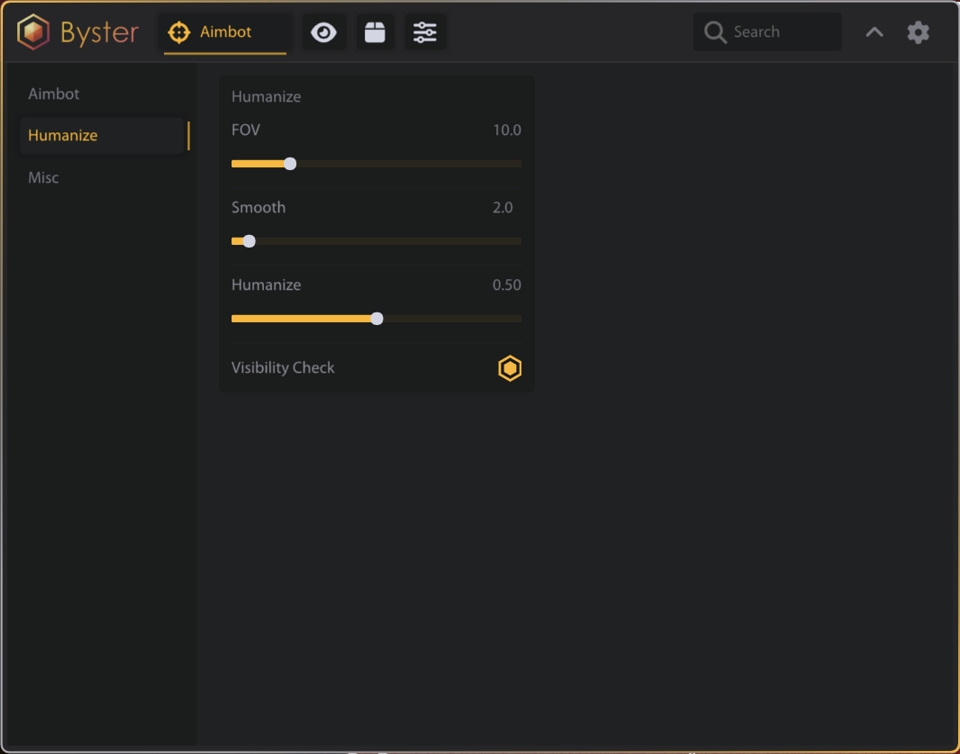Viewport: 960px width, 754px height.
Task: Click inside the Search text field
Action: [x=780, y=32]
